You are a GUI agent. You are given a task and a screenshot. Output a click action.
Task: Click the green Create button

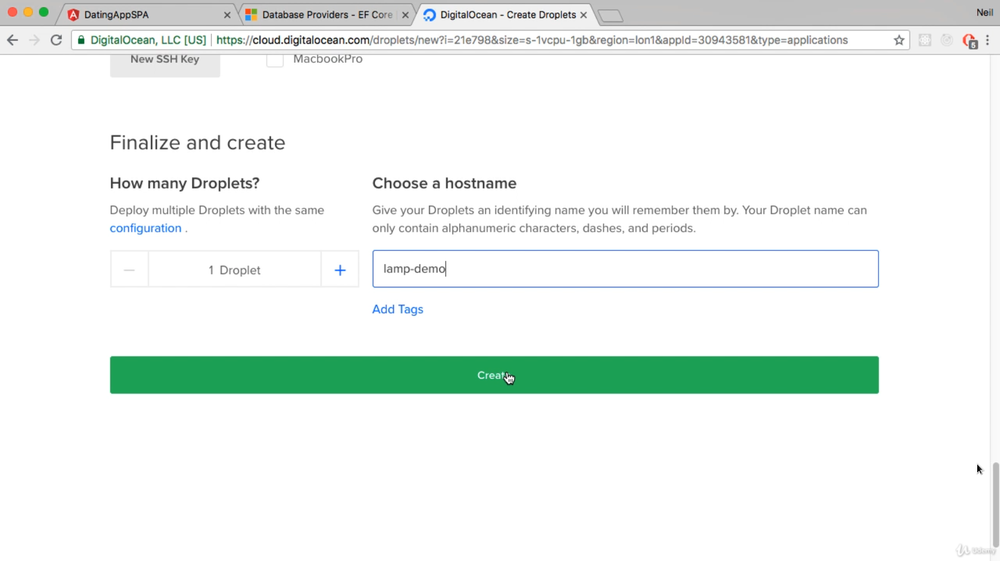(x=494, y=375)
